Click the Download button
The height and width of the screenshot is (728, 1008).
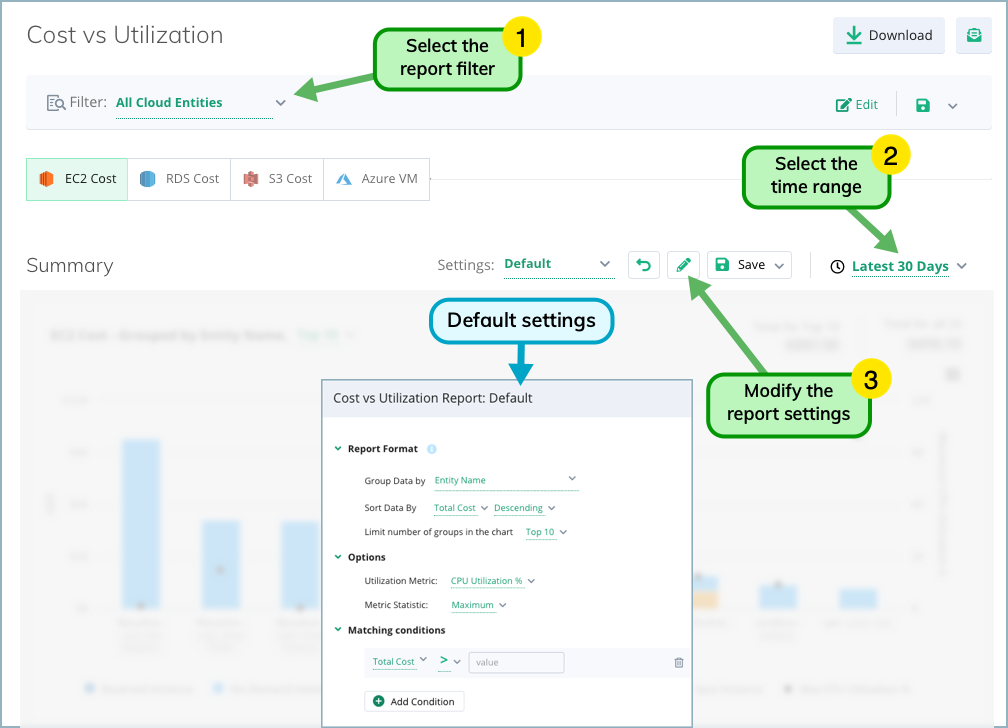[x=888, y=35]
